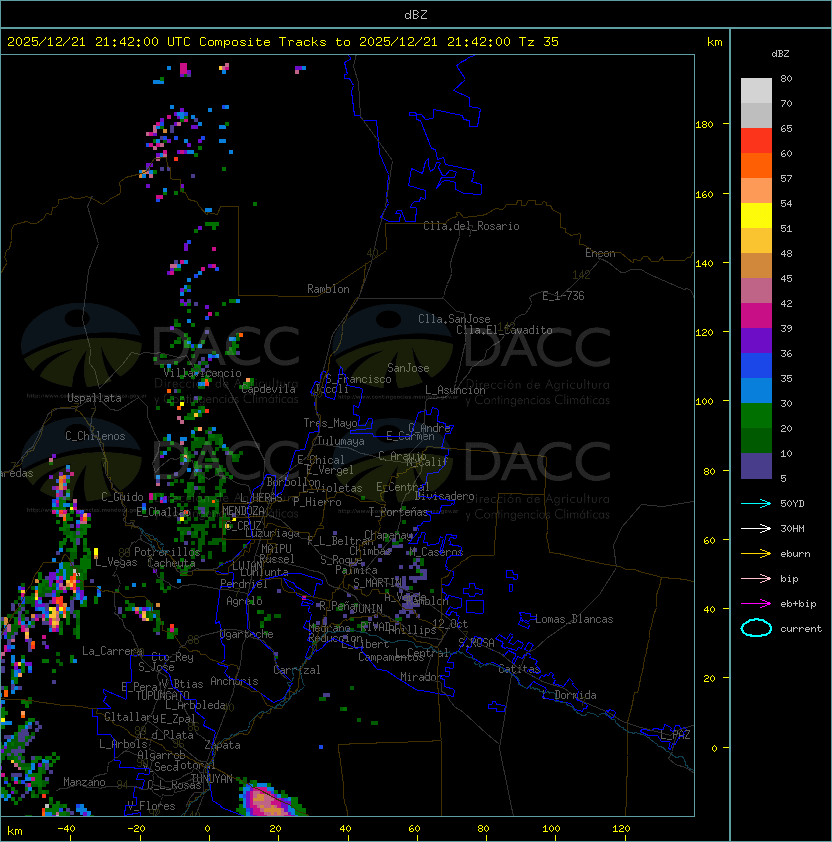Viewport: 832px width, 842px height.
Task: Click the 'Cacheuta' place label
Action: tap(171, 563)
